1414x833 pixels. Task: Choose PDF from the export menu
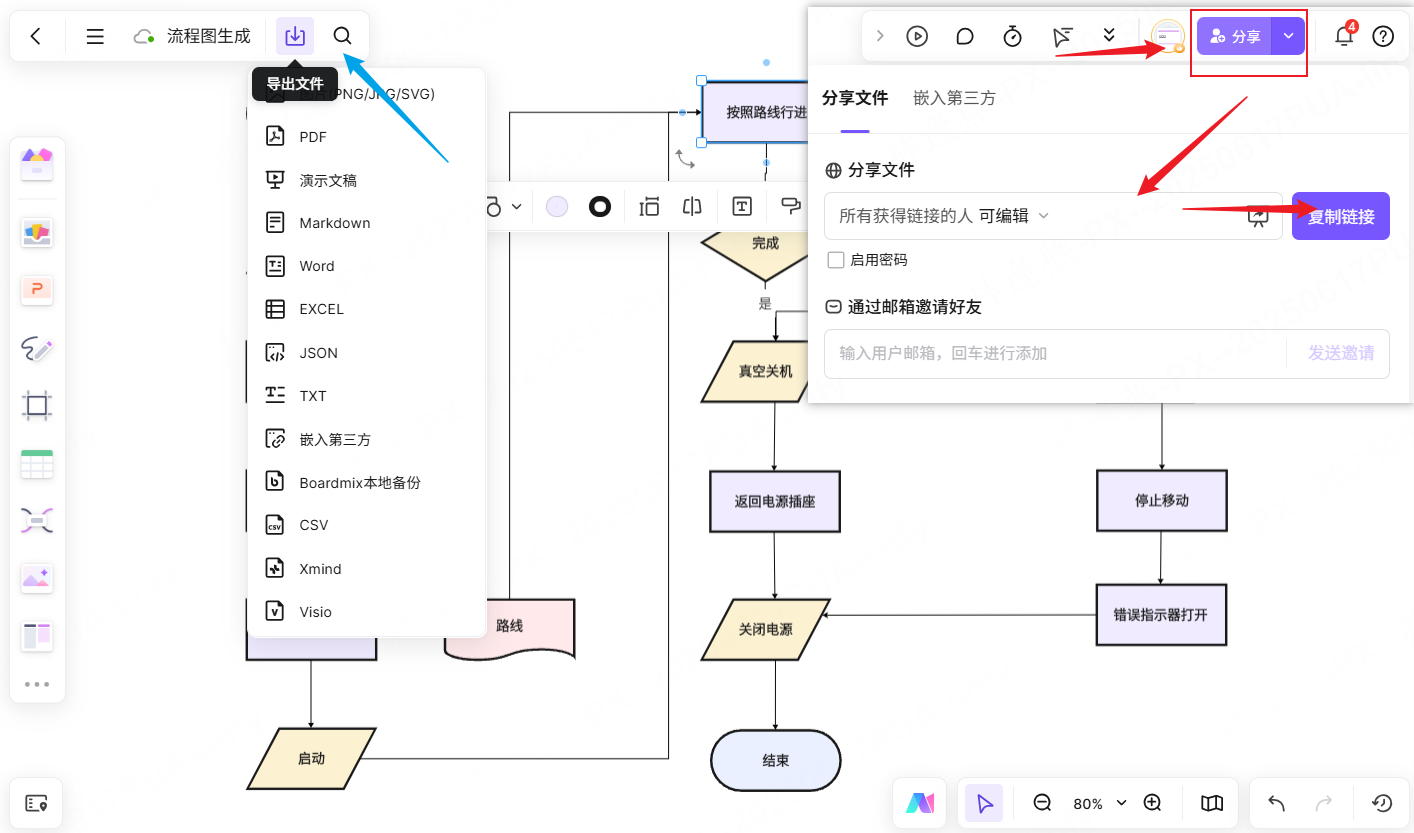tap(313, 137)
